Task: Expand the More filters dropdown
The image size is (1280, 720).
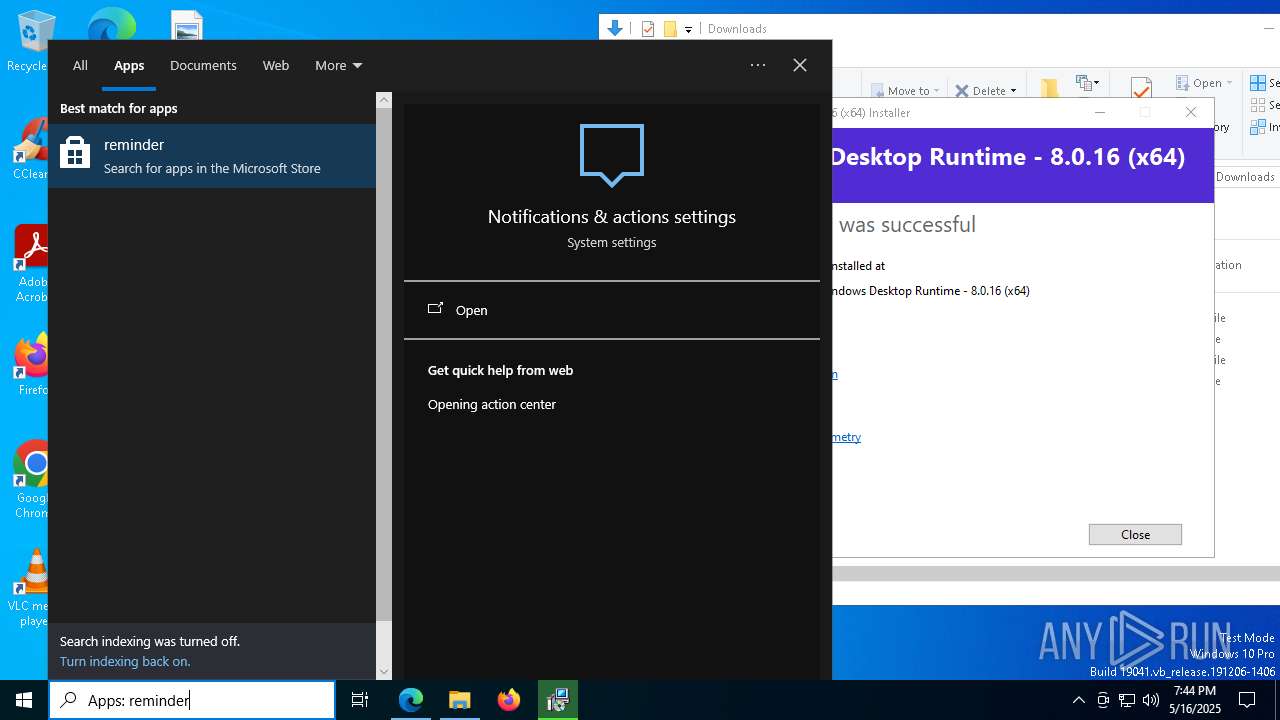Action: (338, 65)
